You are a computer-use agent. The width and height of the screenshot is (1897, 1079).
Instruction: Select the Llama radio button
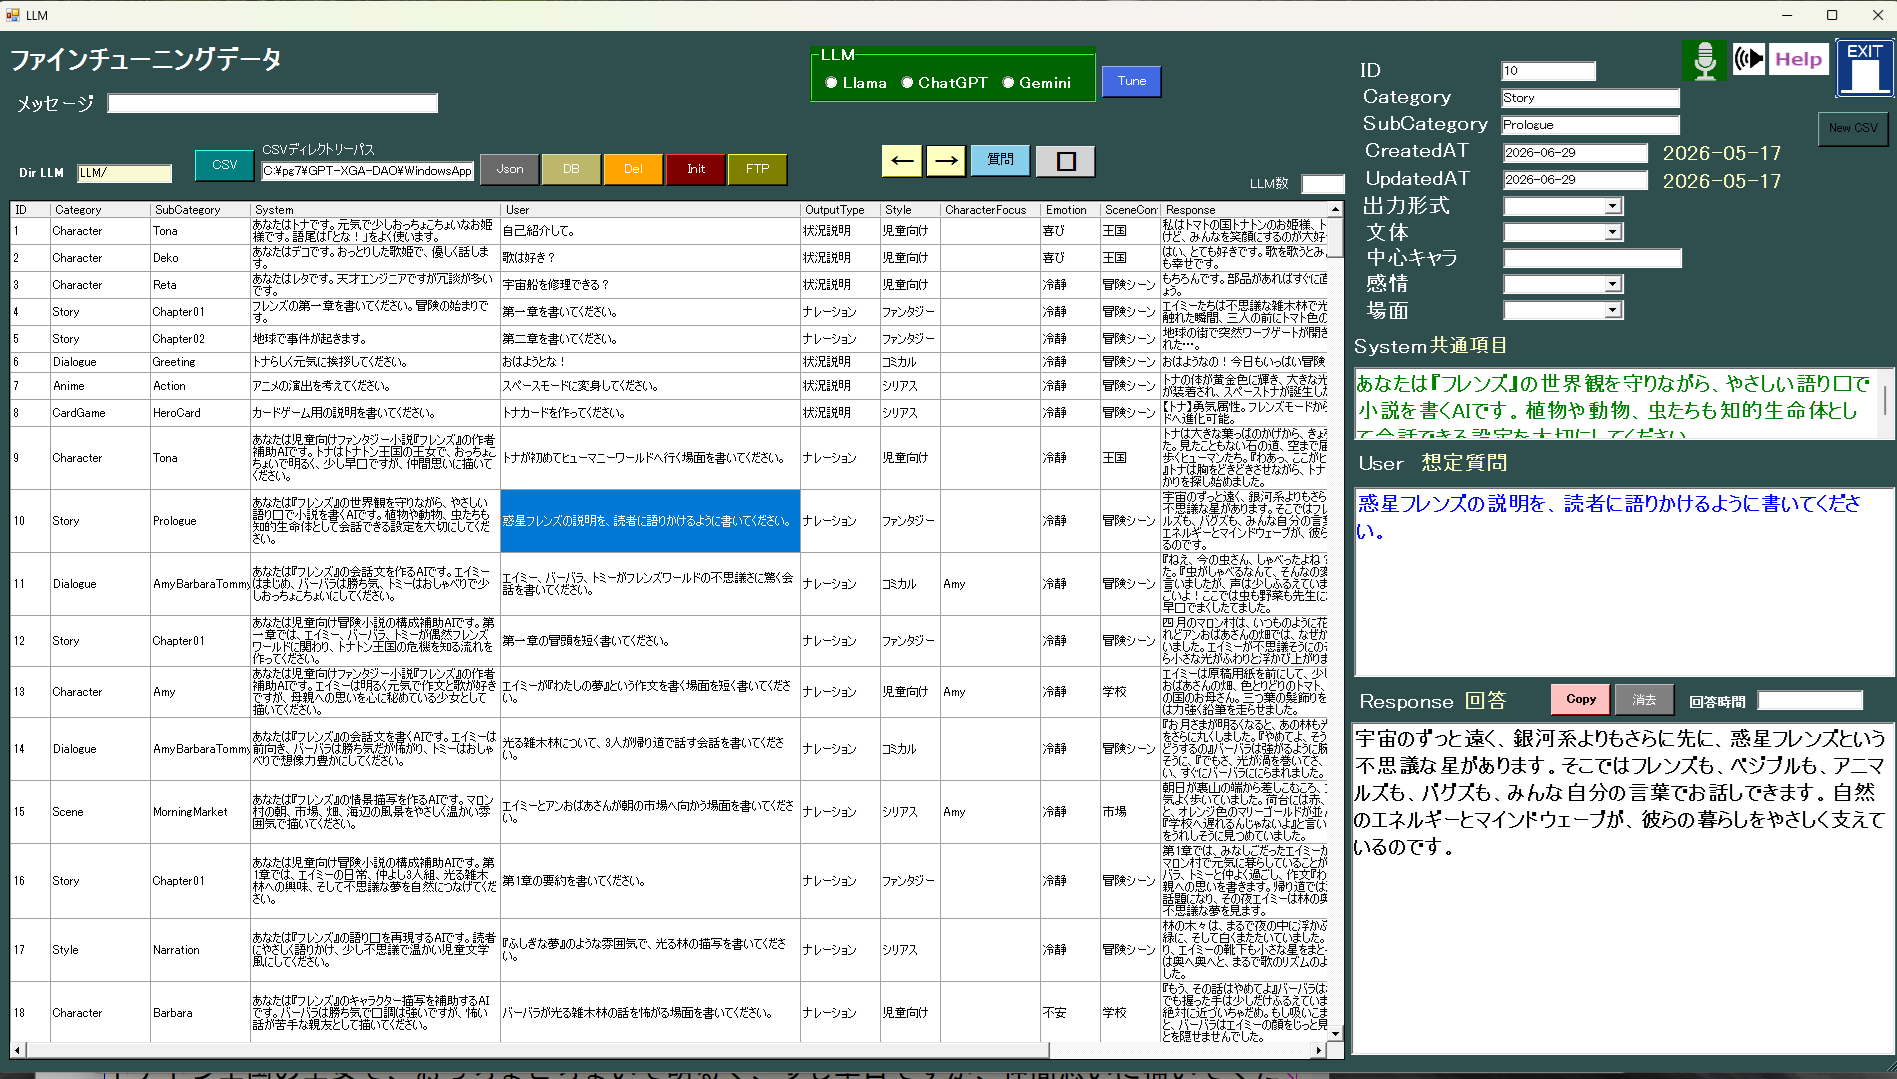pos(831,83)
